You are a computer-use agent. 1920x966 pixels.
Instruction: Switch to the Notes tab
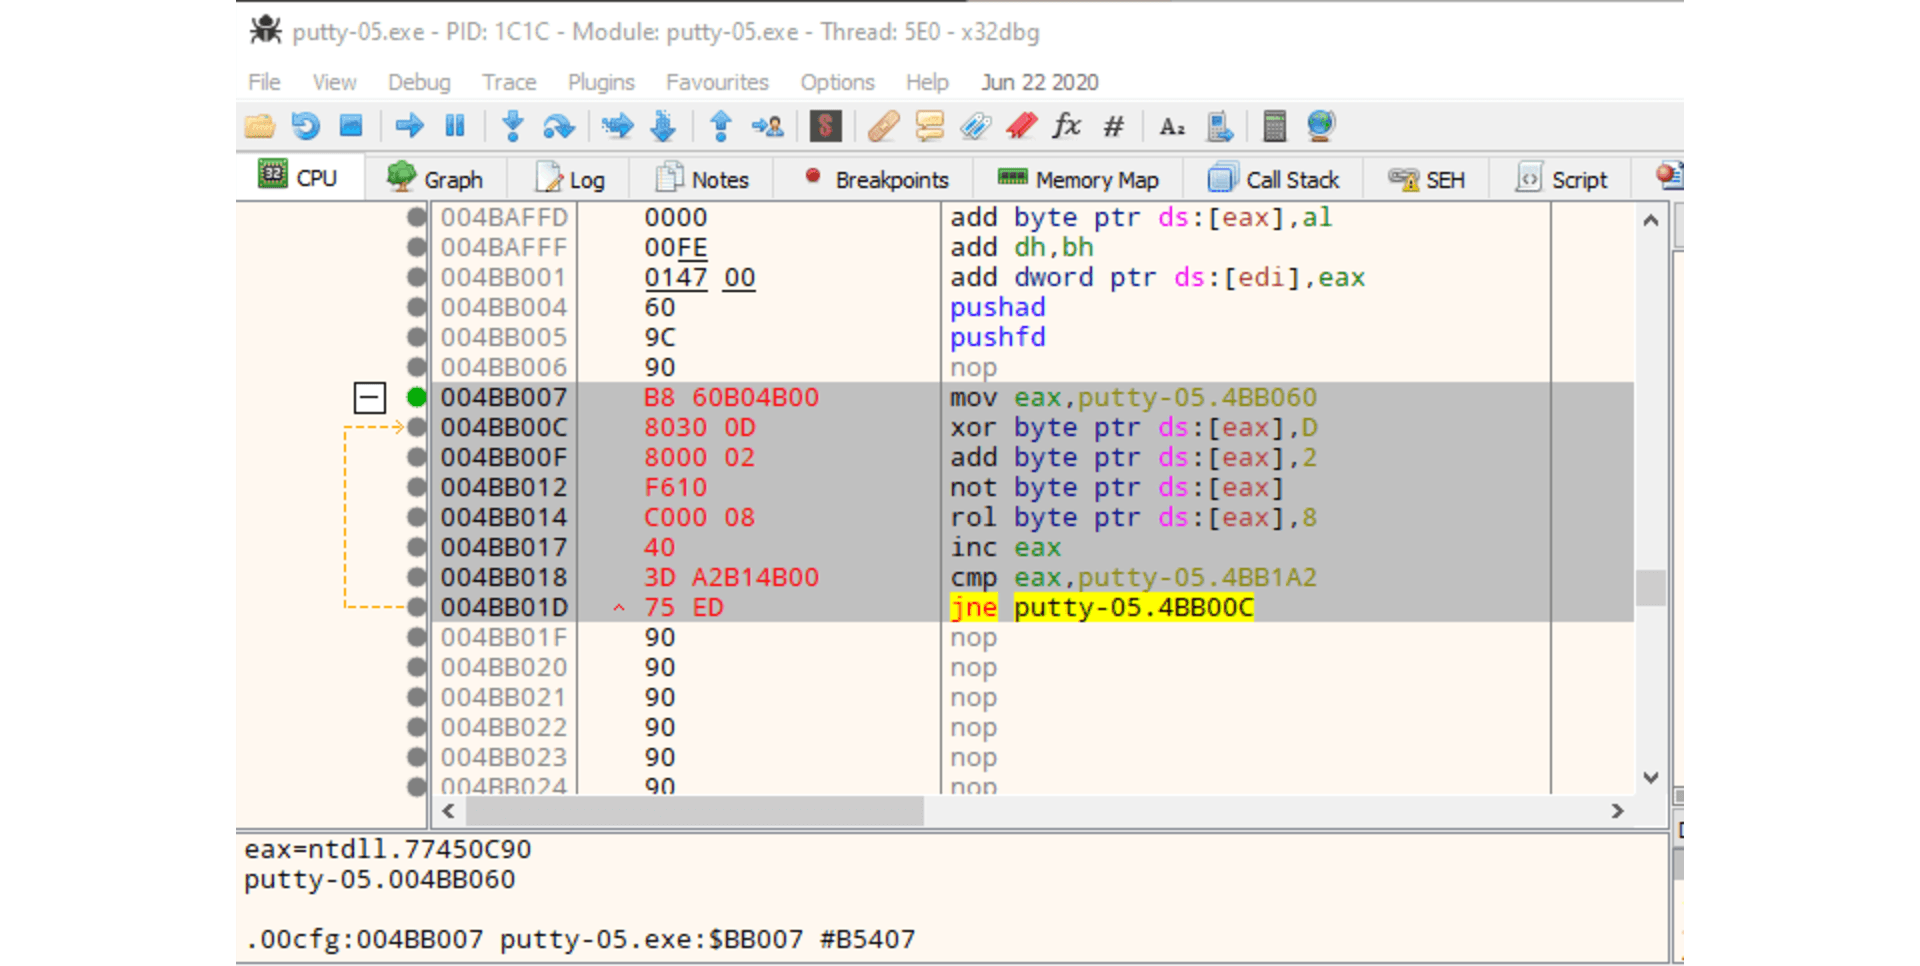coord(702,179)
